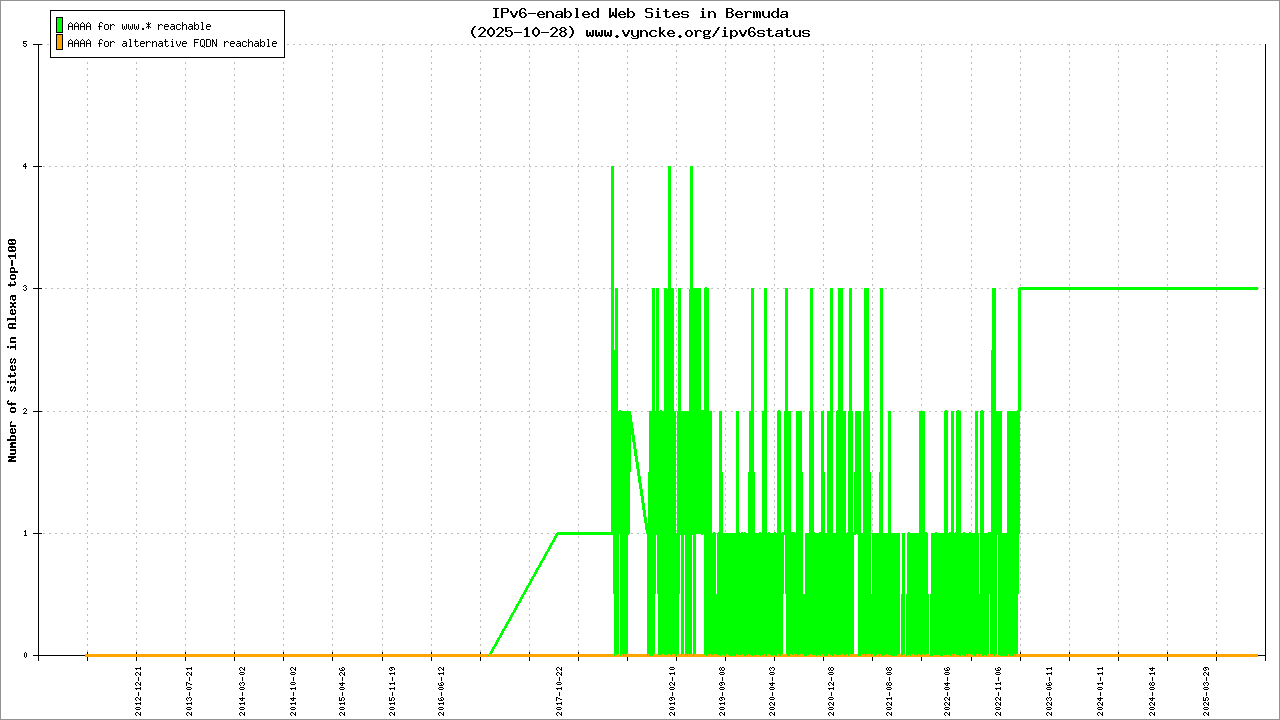The width and height of the screenshot is (1280, 720).
Task: Select the 'AAAA for alternative FQDN reachable' legend label
Action: tap(172, 44)
